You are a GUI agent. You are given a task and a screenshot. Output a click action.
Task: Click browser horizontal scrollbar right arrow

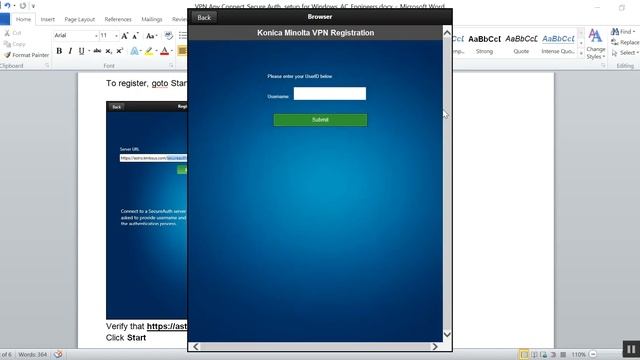point(435,347)
